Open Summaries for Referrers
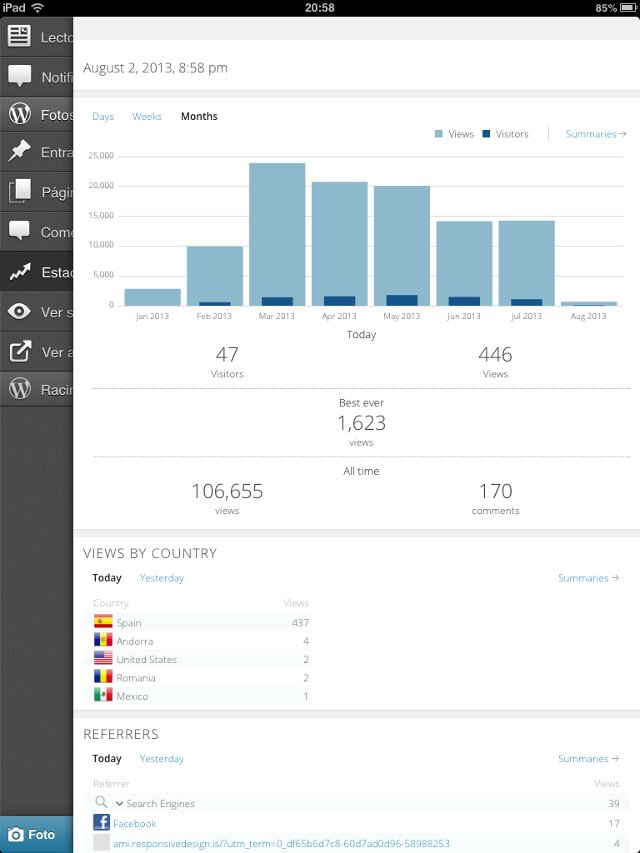The width and height of the screenshot is (640, 853). 588,758
